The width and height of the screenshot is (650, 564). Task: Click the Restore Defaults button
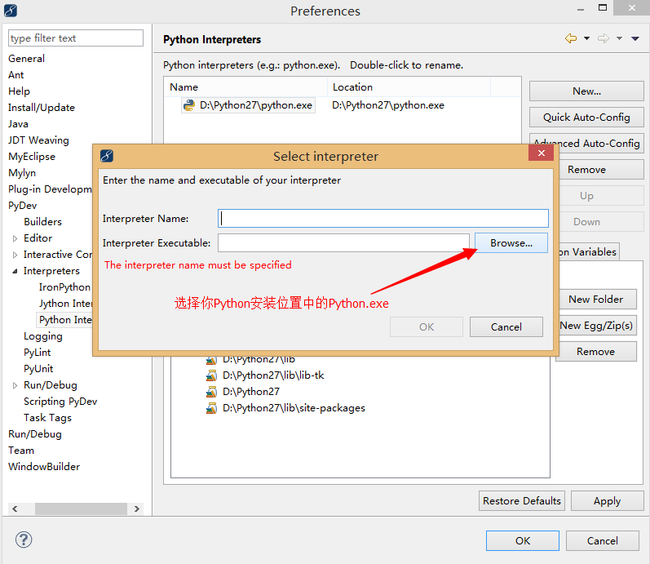[521, 501]
